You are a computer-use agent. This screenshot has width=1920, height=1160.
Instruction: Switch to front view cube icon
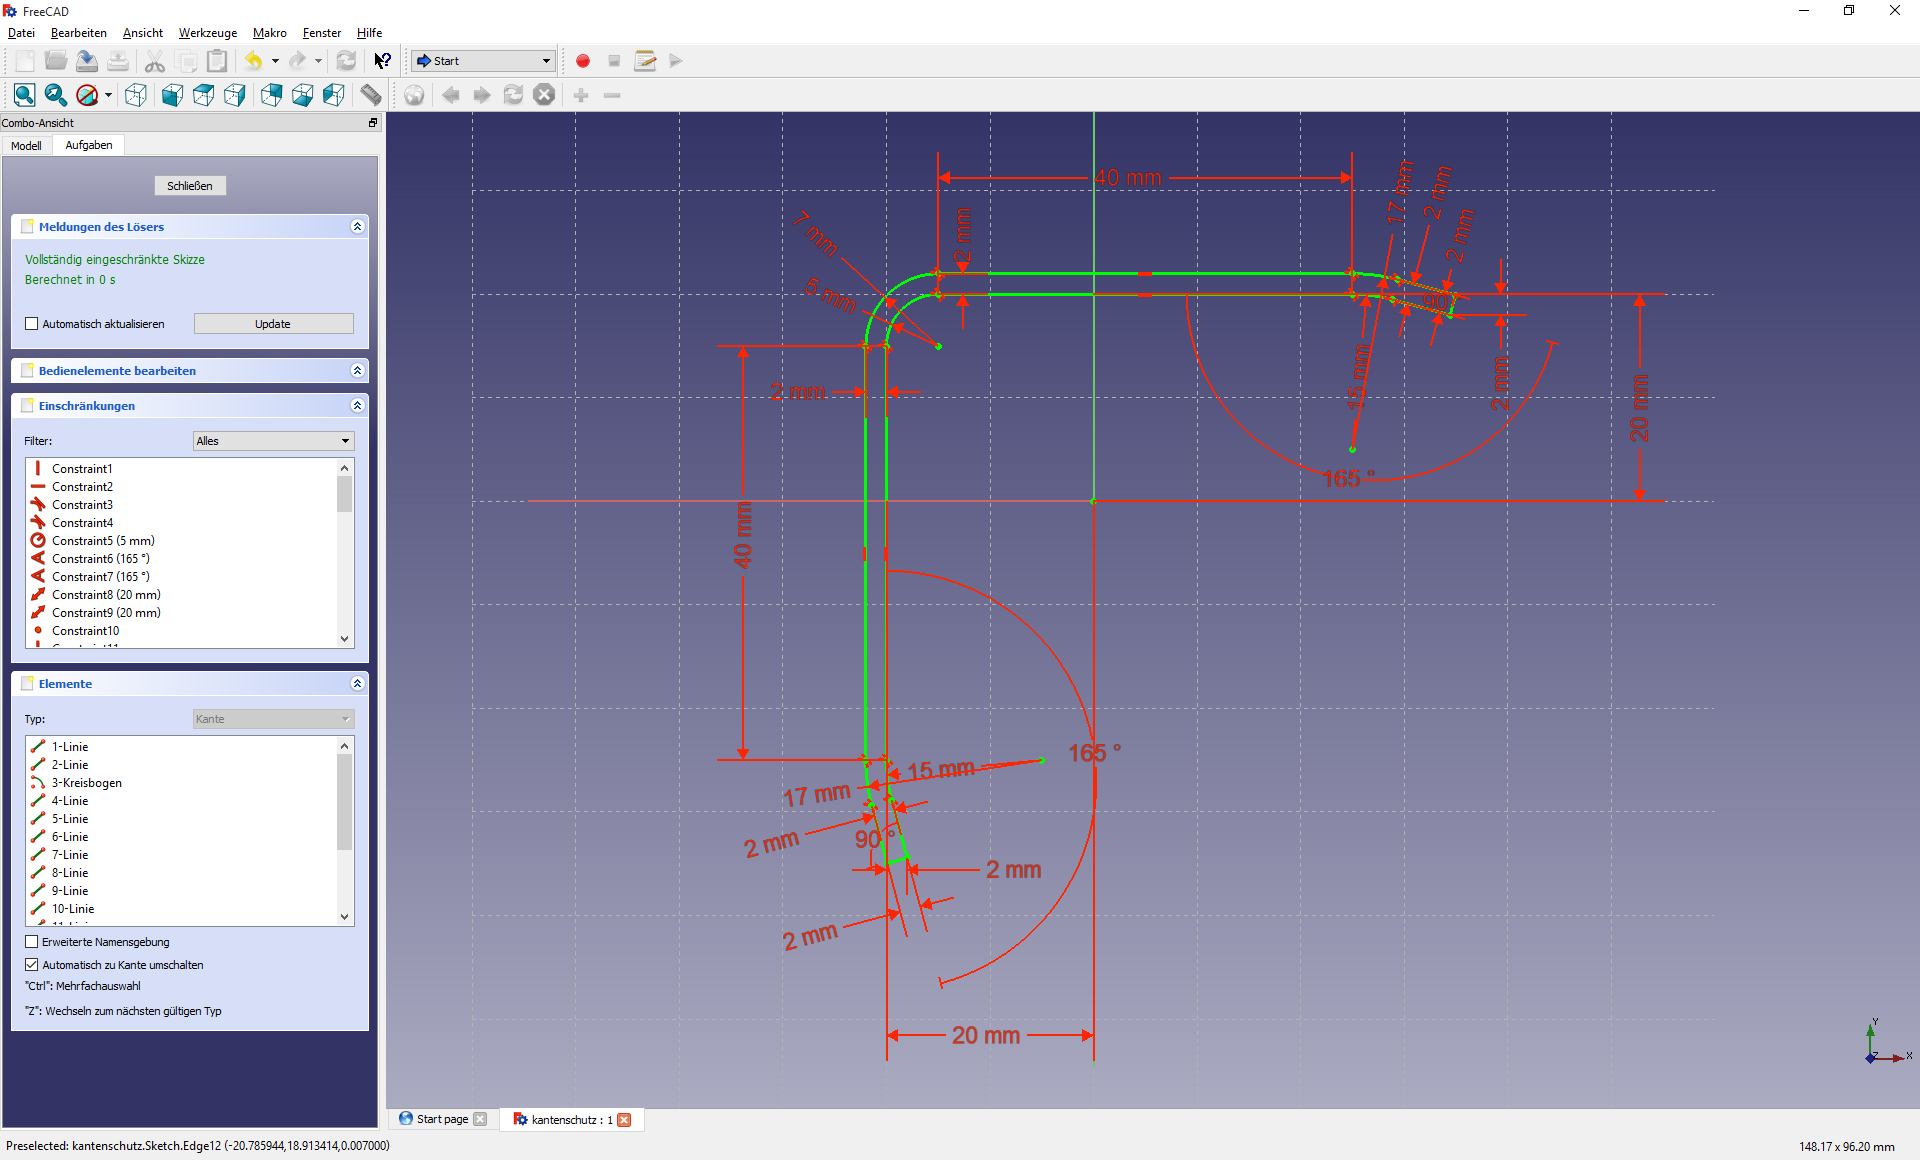172,95
